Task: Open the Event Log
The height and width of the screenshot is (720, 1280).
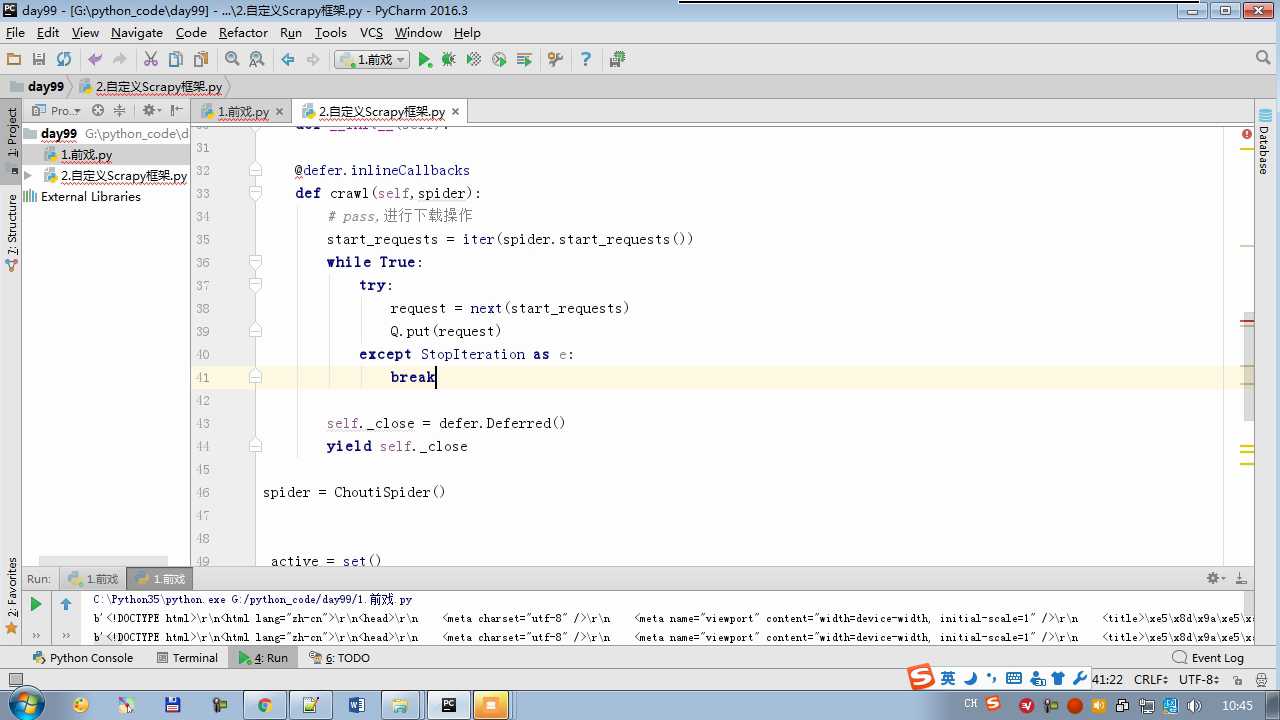Action: pos(1208,658)
